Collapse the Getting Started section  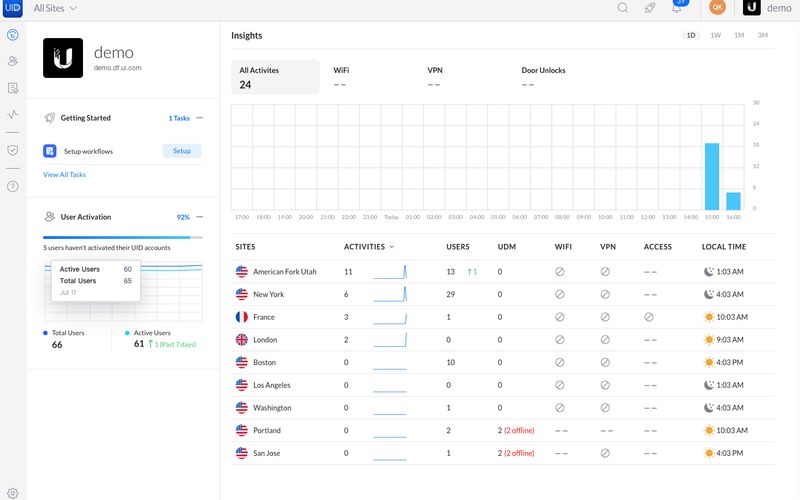pyautogui.click(x=199, y=118)
